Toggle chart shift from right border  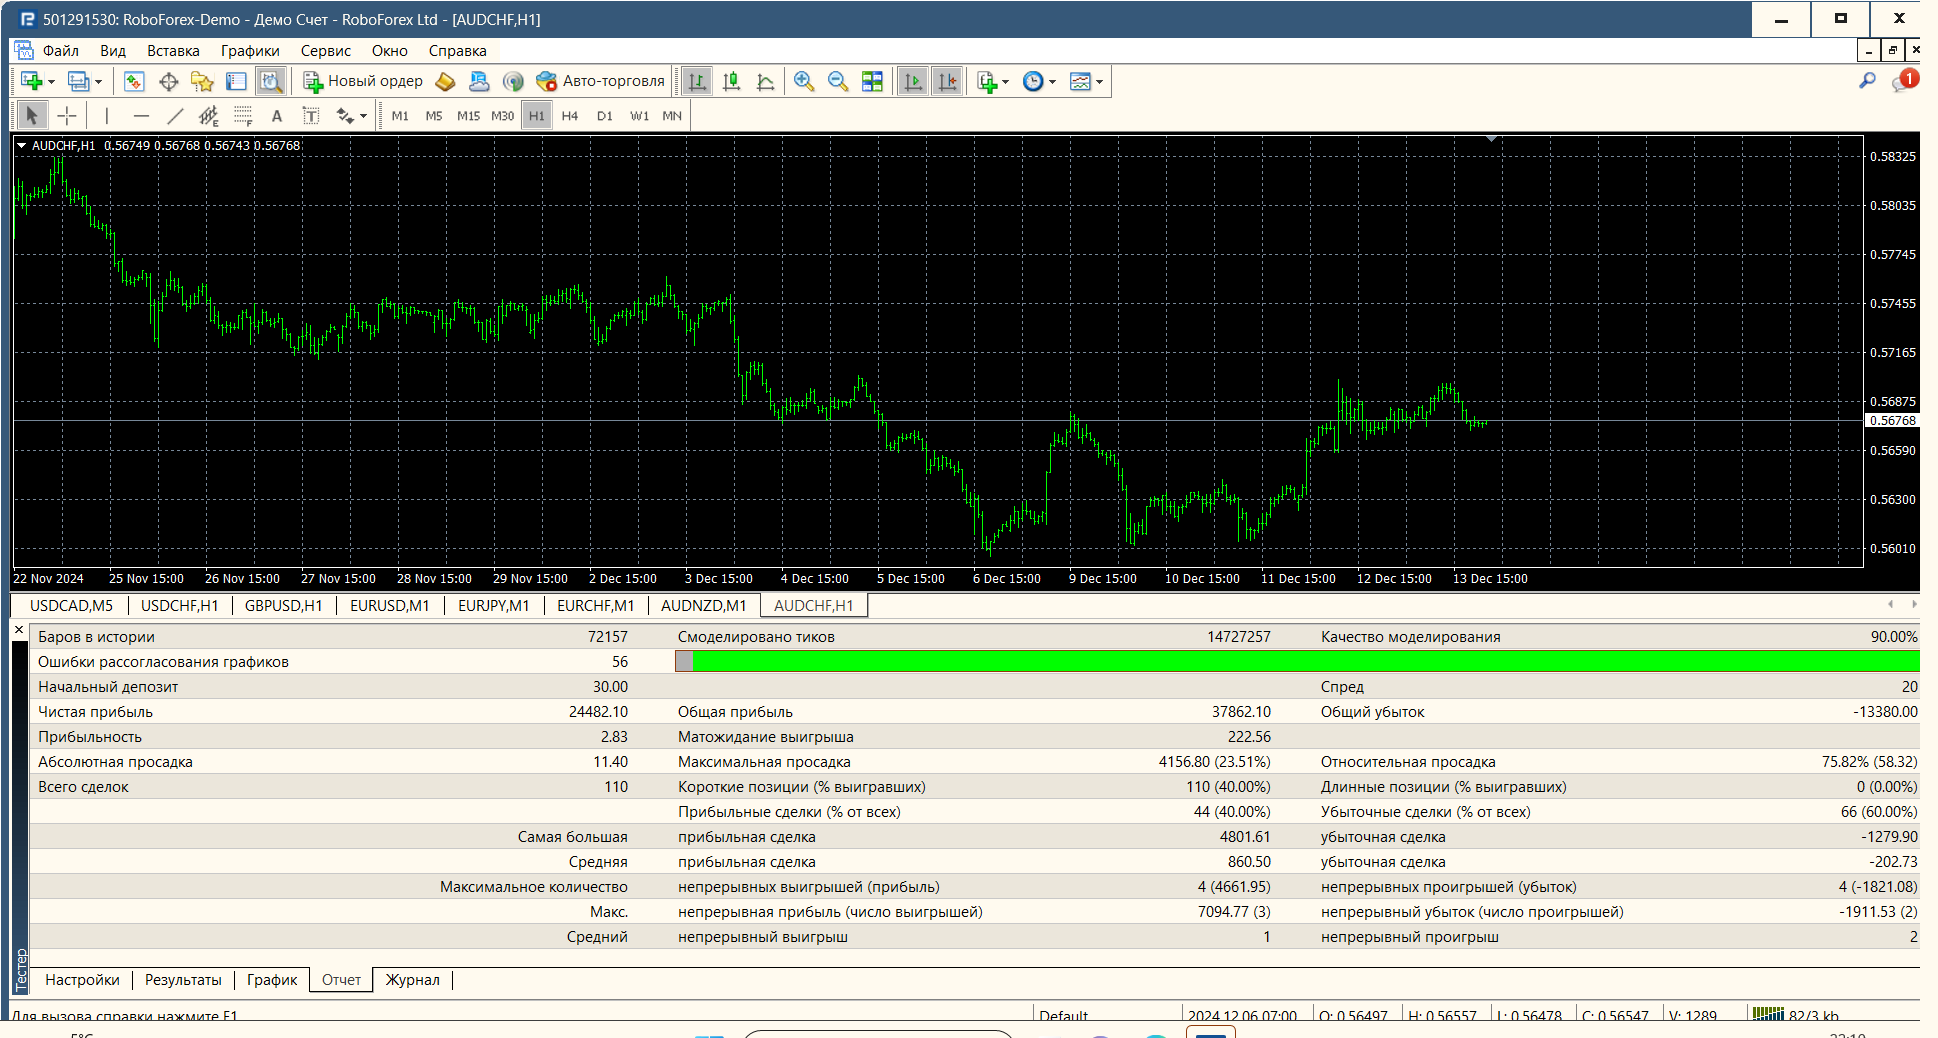tap(947, 81)
